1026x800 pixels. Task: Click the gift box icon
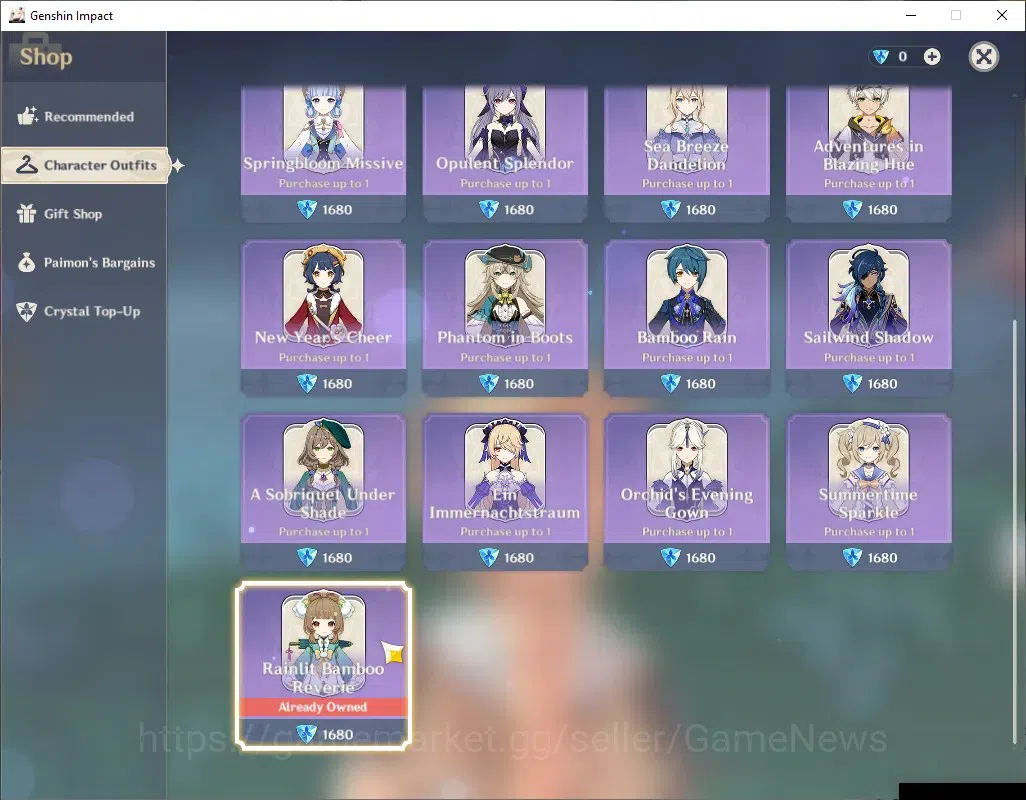point(26,214)
